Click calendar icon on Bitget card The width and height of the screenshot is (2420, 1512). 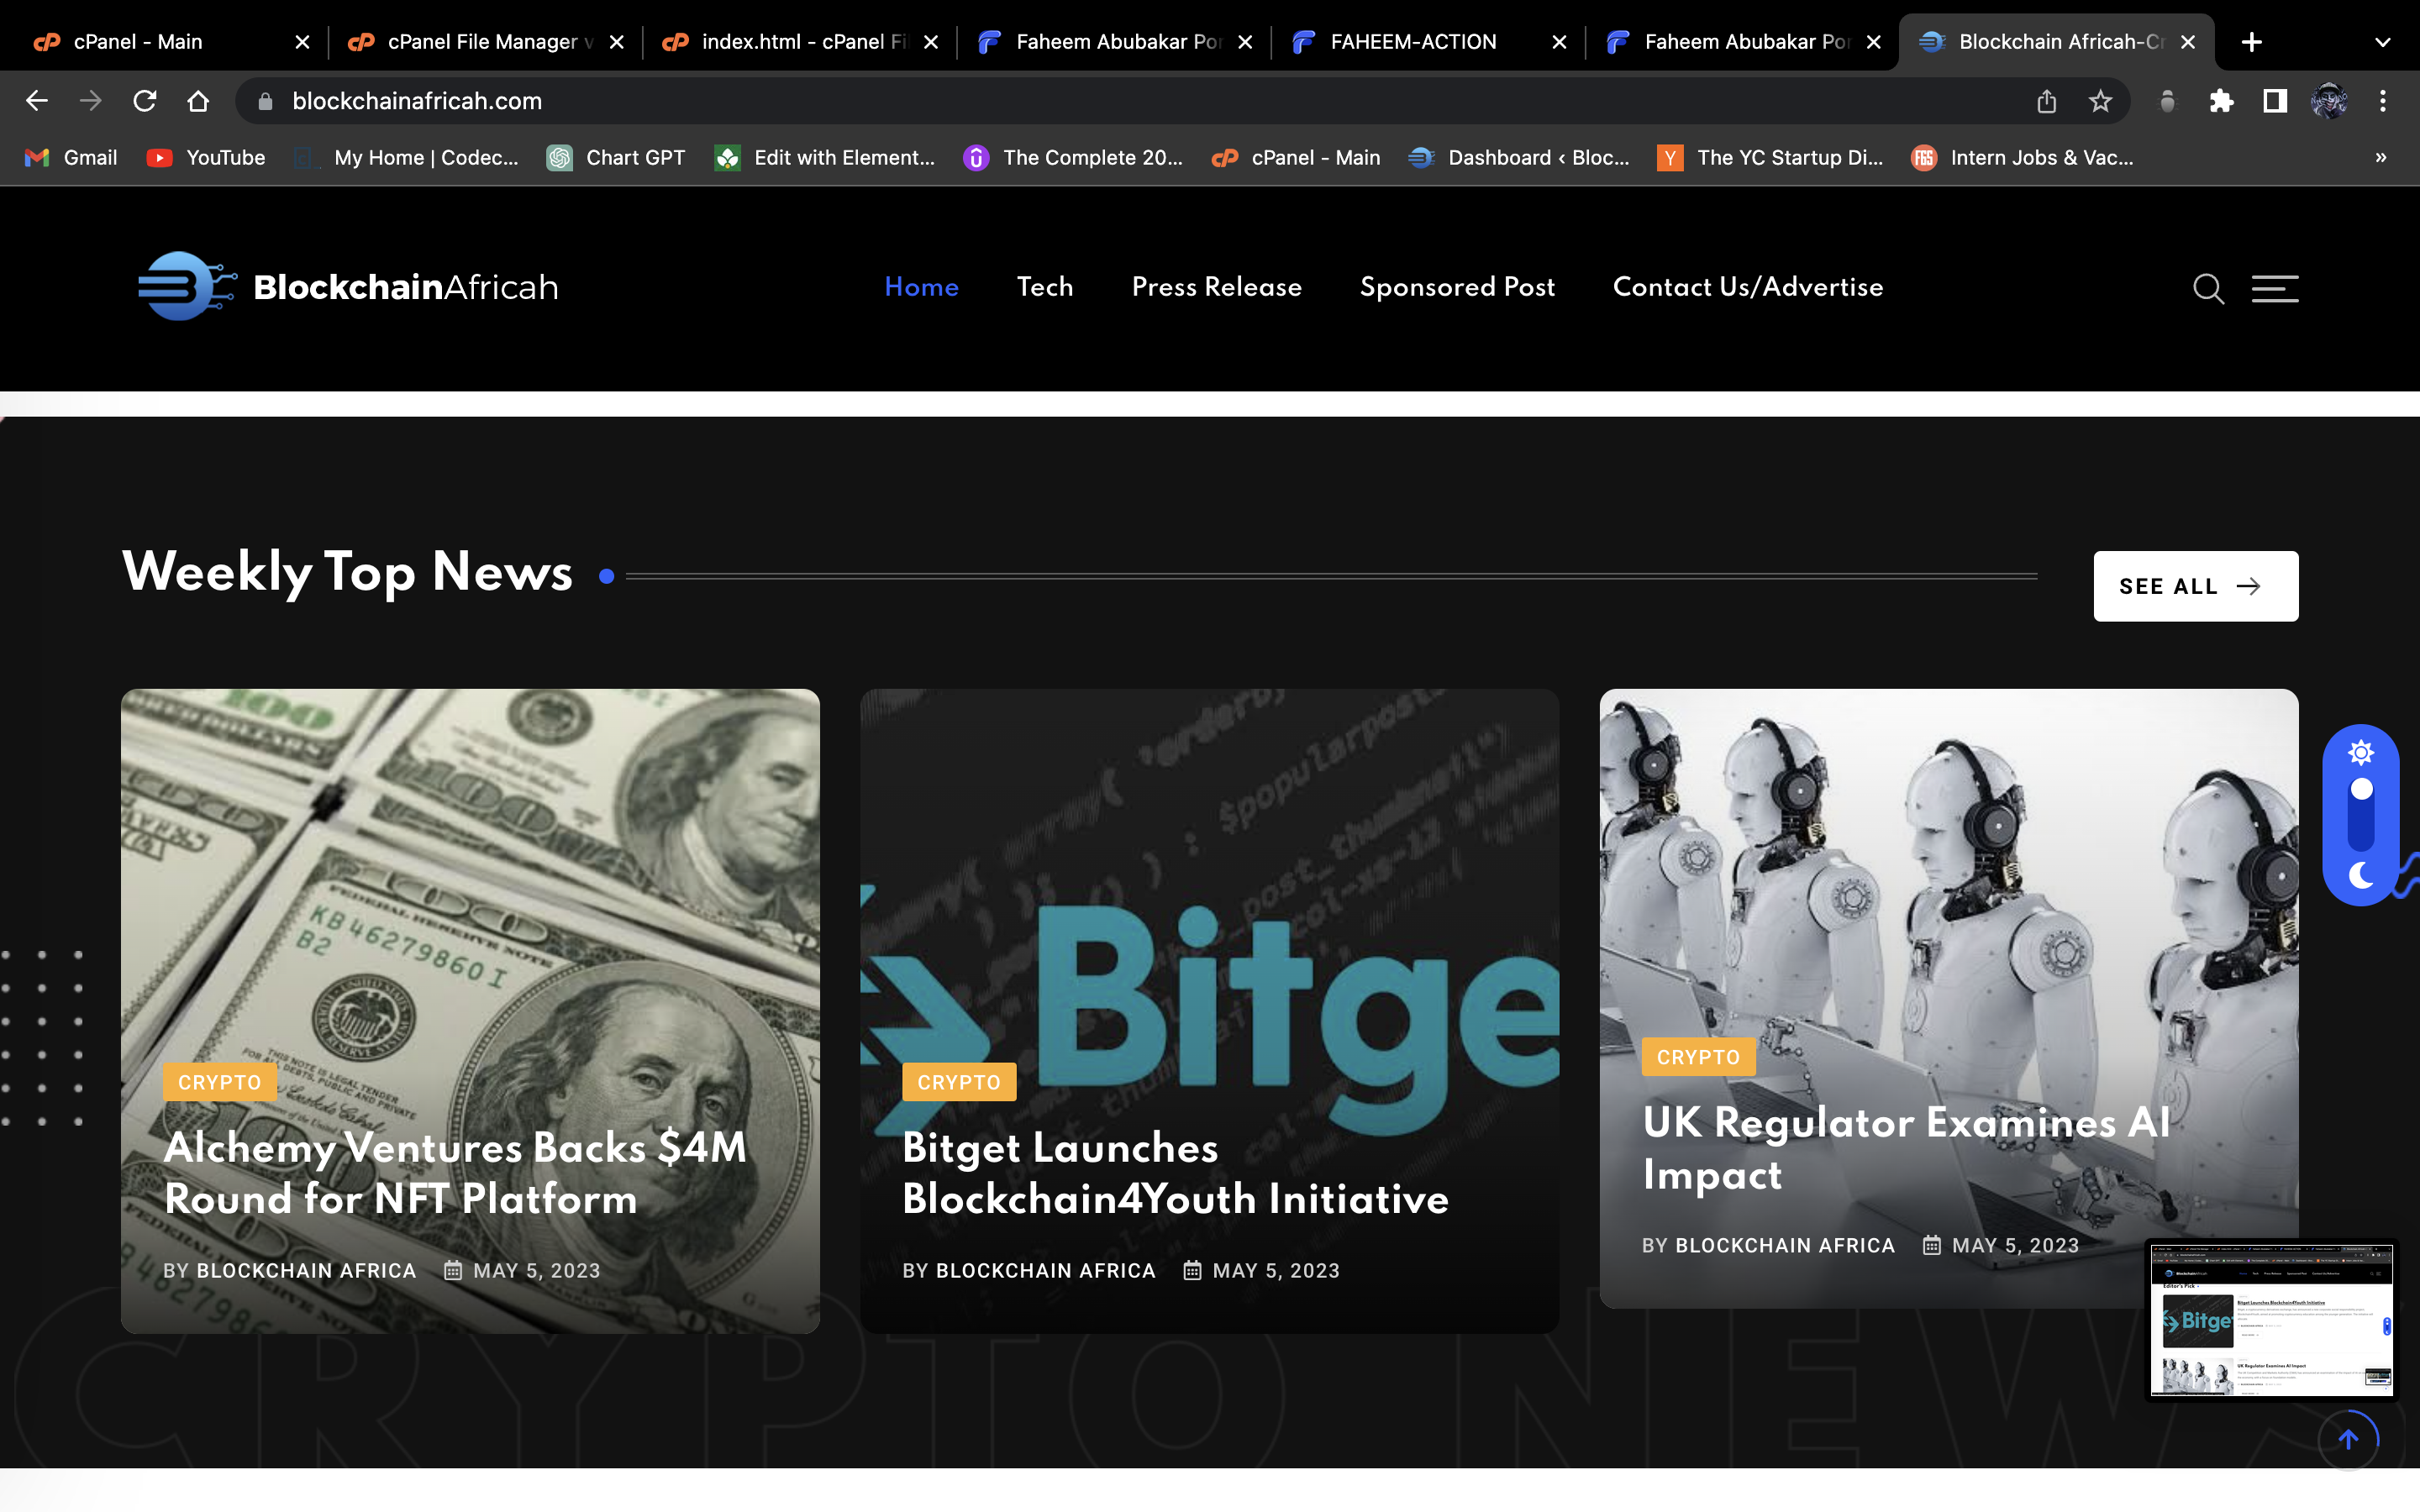pos(1192,1270)
